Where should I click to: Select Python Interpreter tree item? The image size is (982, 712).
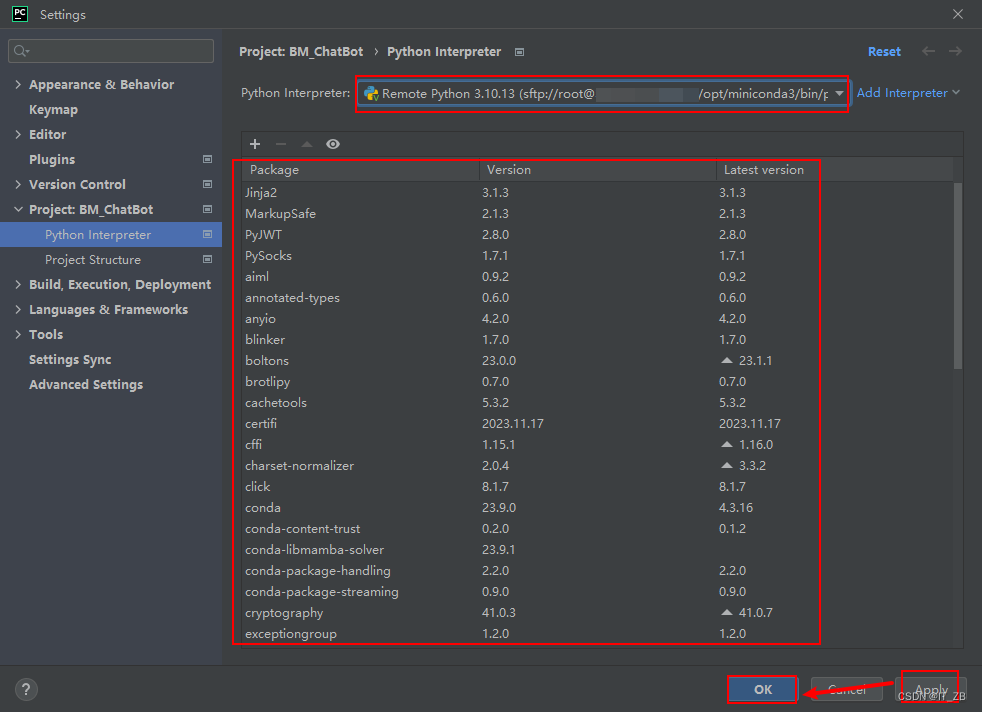111,235
